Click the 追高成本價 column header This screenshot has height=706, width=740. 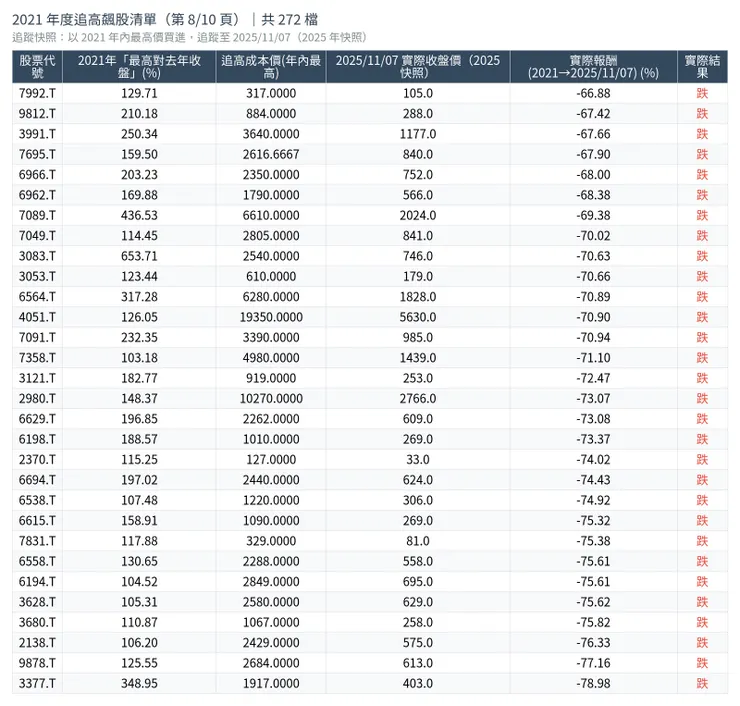(271, 67)
